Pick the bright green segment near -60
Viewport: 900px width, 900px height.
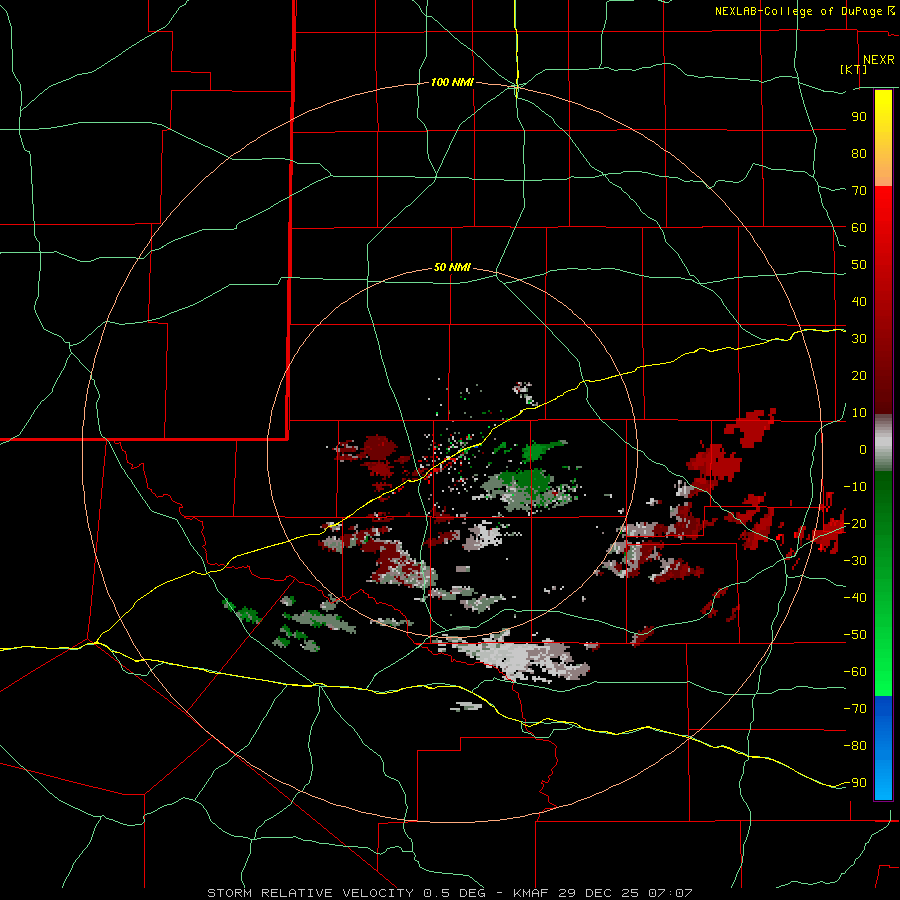click(883, 677)
